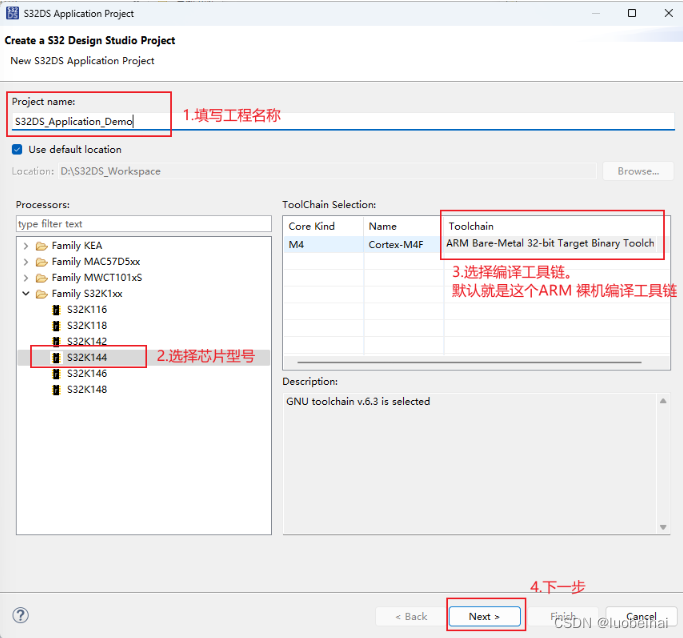Click the Family MWCT101xS folder icon
Viewport: 683px width, 638px height.
click(42, 278)
